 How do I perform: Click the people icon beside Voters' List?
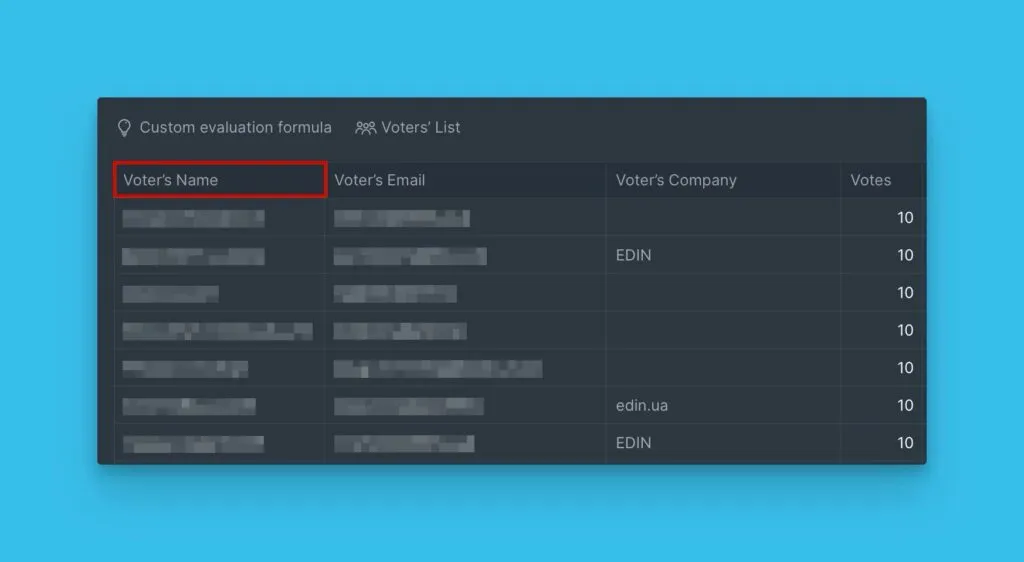coord(365,128)
